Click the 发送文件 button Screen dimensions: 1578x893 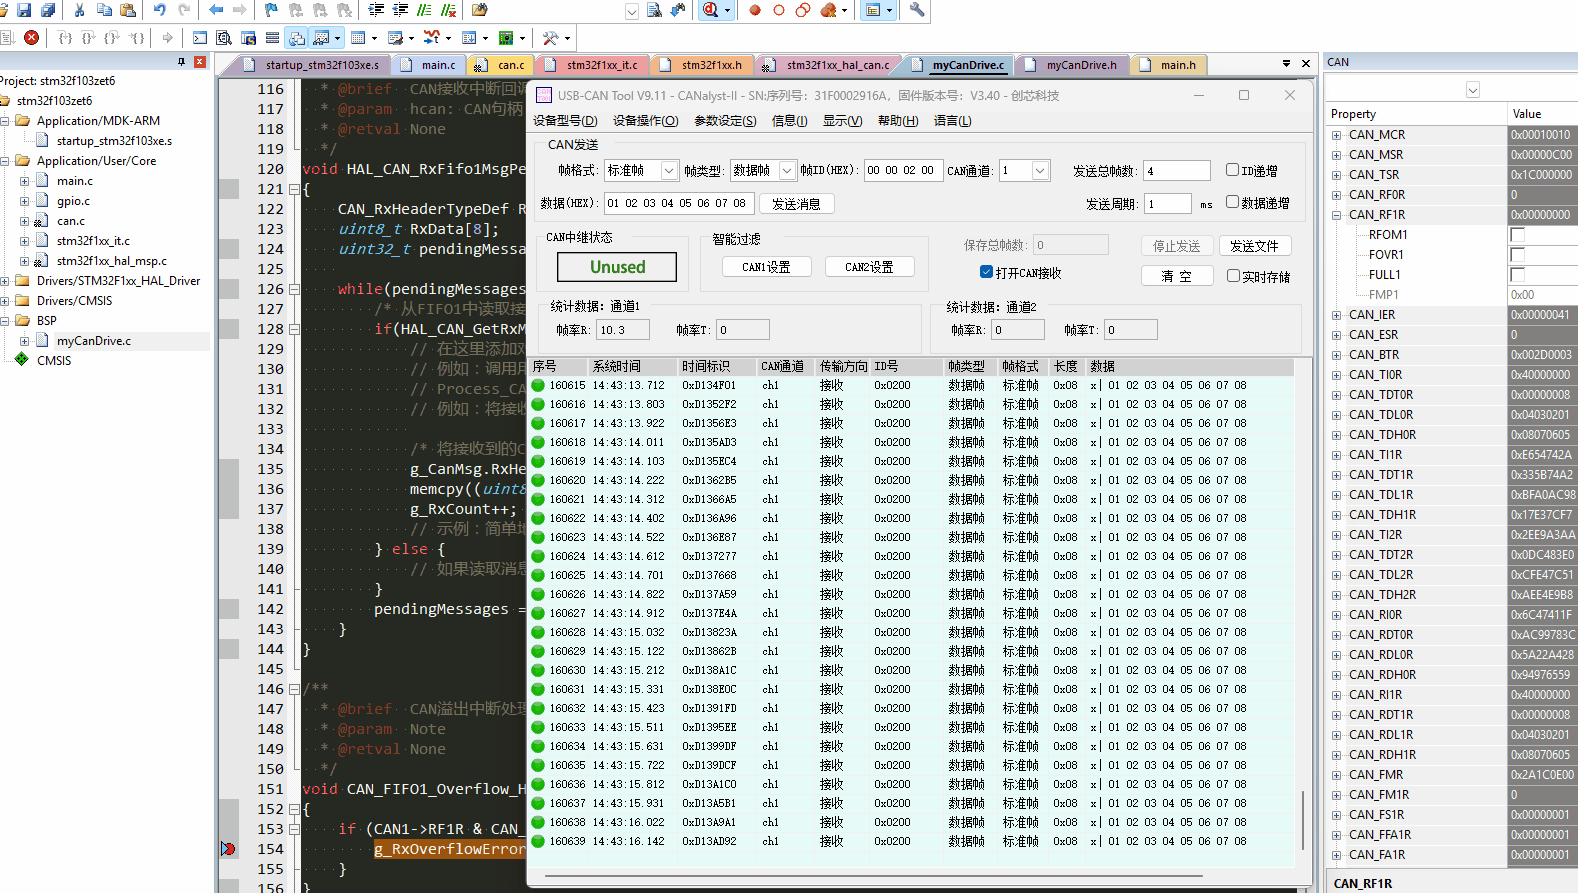pyautogui.click(x=1254, y=246)
